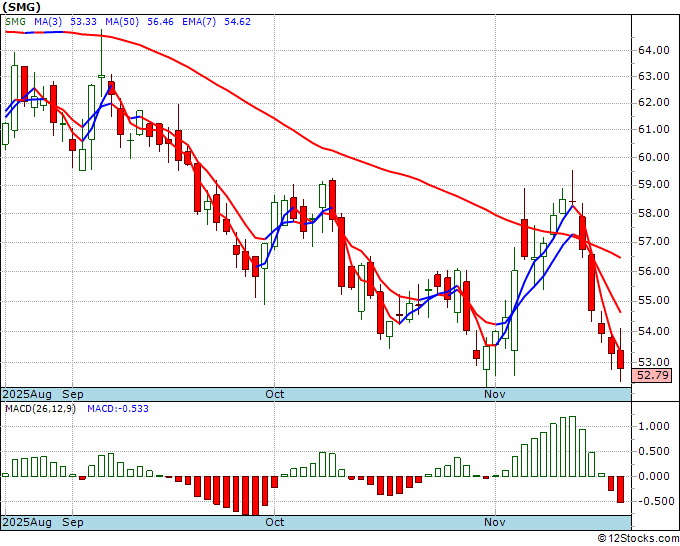Click the current price tag 52.79
The width and height of the screenshot is (680, 546).
pyautogui.click(x=652, y=375)
